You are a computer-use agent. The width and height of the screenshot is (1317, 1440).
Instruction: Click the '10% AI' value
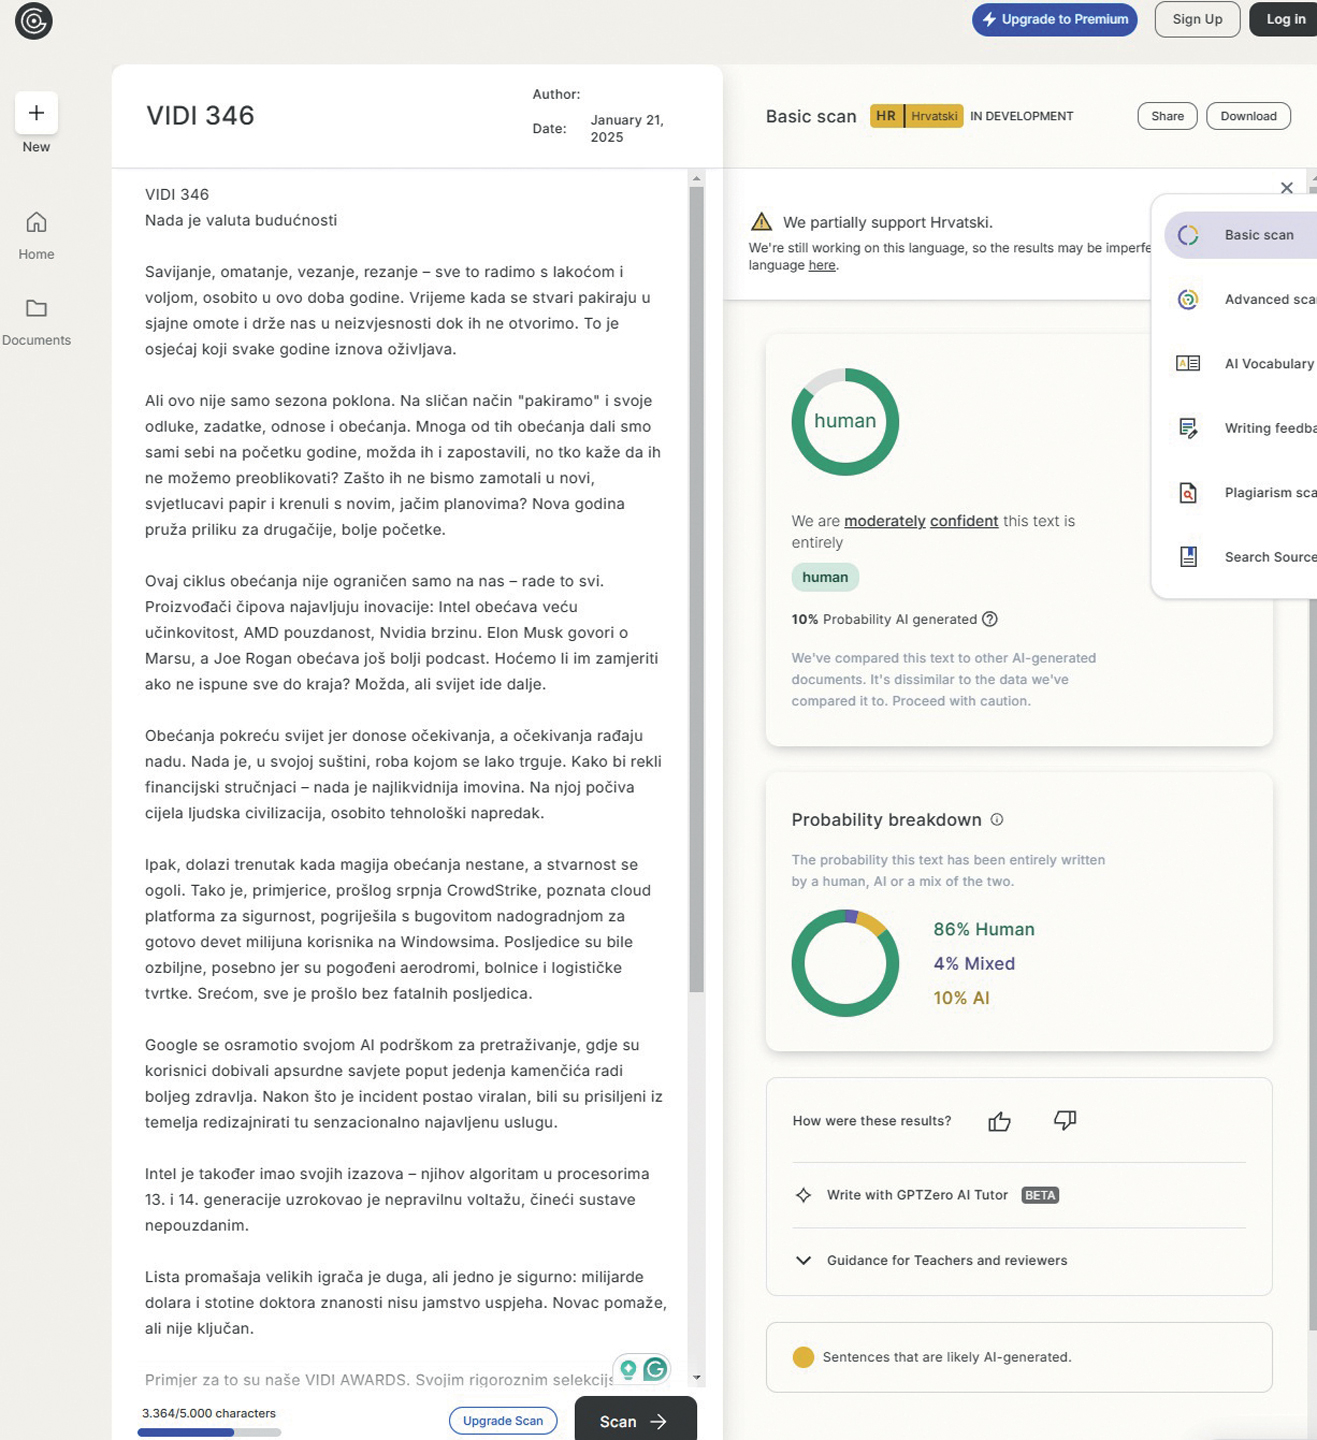click(x=961, y=998)
